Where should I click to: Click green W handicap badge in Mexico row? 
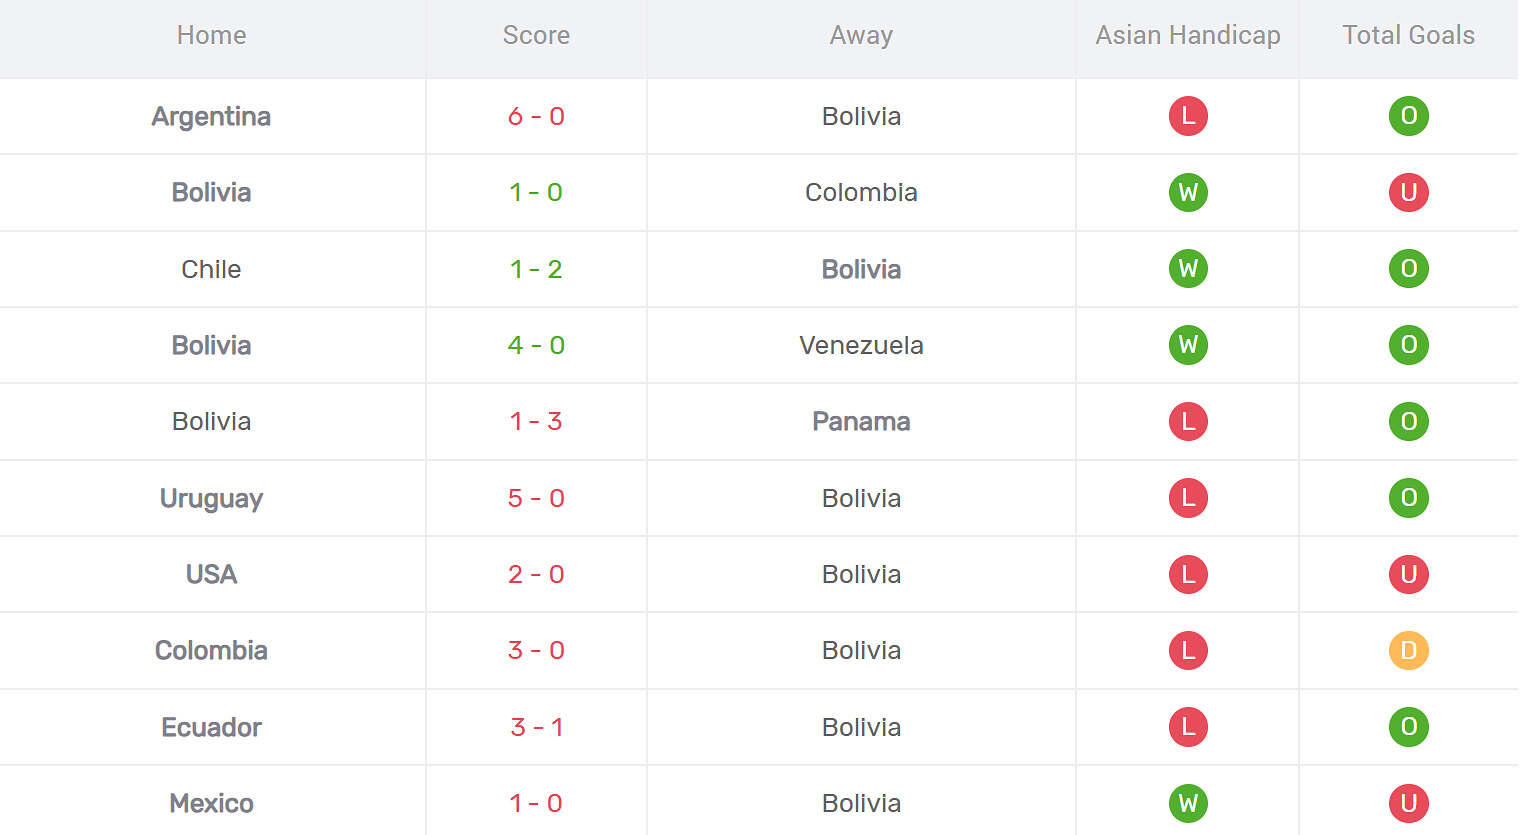(x=1188, y=803)
